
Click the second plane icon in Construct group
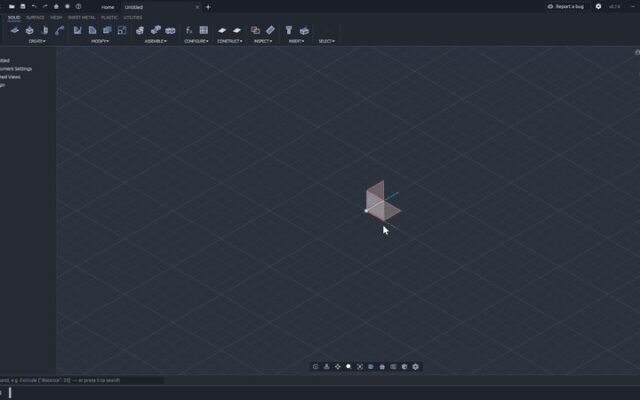click(x=237, y=30)
